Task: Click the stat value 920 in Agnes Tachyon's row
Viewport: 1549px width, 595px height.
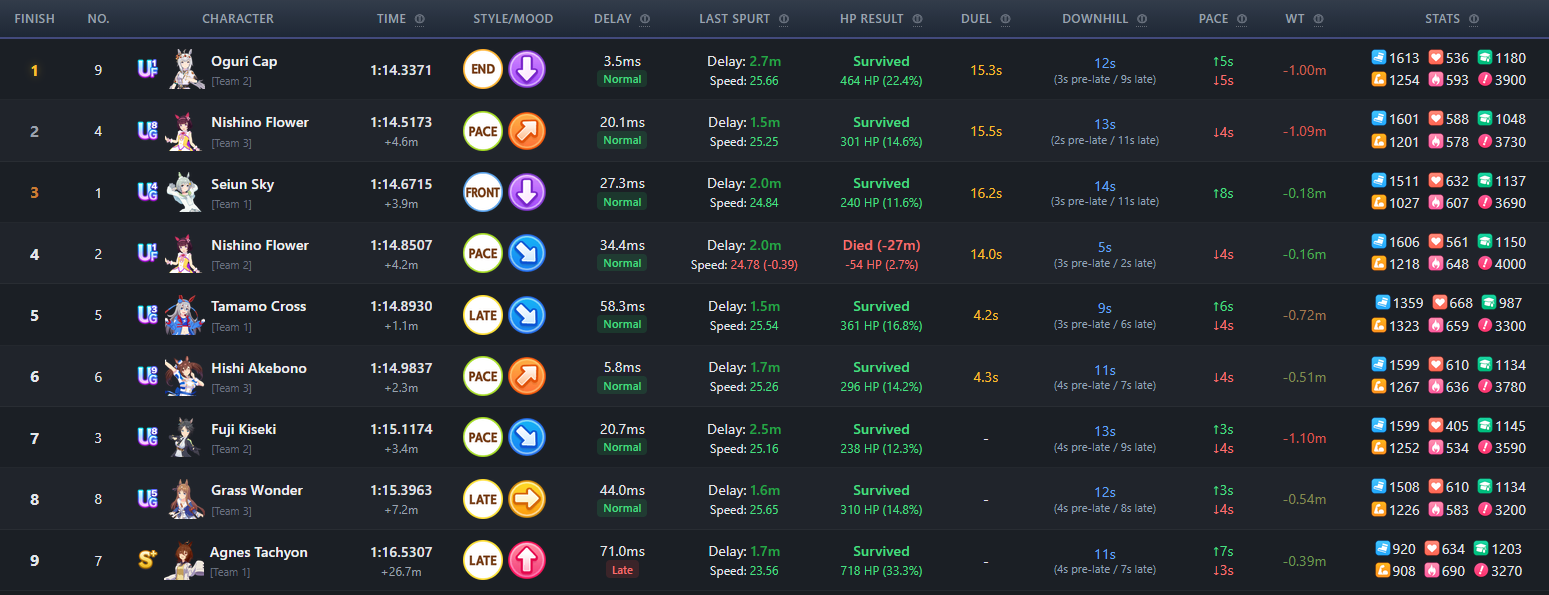Action: point(1405,548)
